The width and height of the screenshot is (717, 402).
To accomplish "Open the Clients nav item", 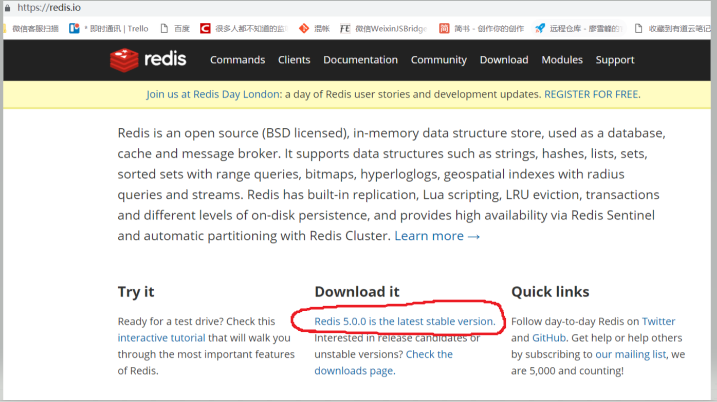I will pos(294,60).
